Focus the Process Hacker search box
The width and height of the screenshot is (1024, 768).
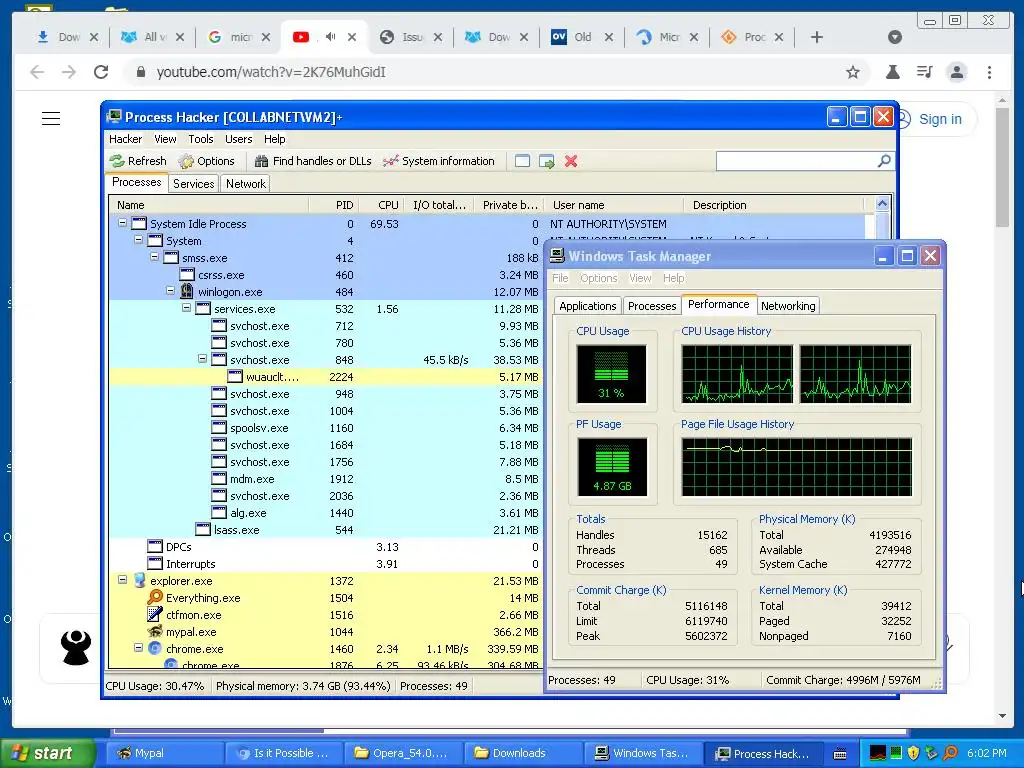click(796, 161)
